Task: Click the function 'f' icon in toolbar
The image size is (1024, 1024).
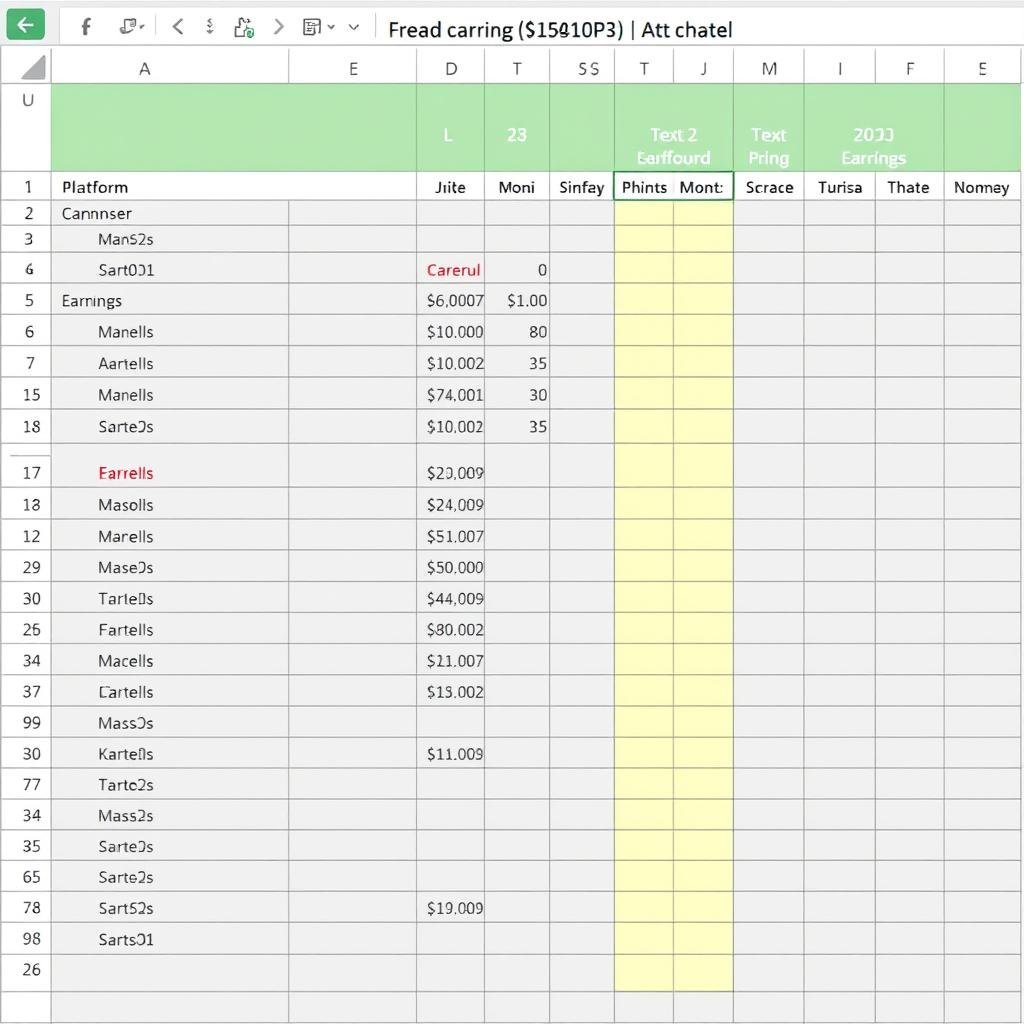Action: (x=86, y=27)
